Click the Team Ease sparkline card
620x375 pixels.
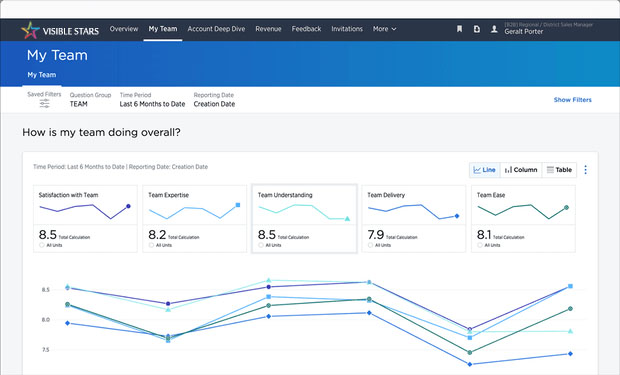point(523,218)
